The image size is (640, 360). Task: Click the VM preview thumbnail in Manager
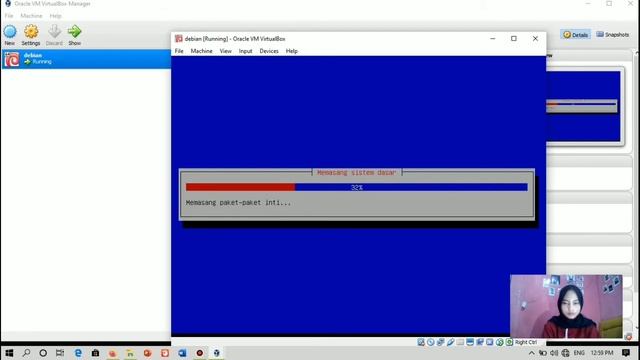click(x=583, y=107)
